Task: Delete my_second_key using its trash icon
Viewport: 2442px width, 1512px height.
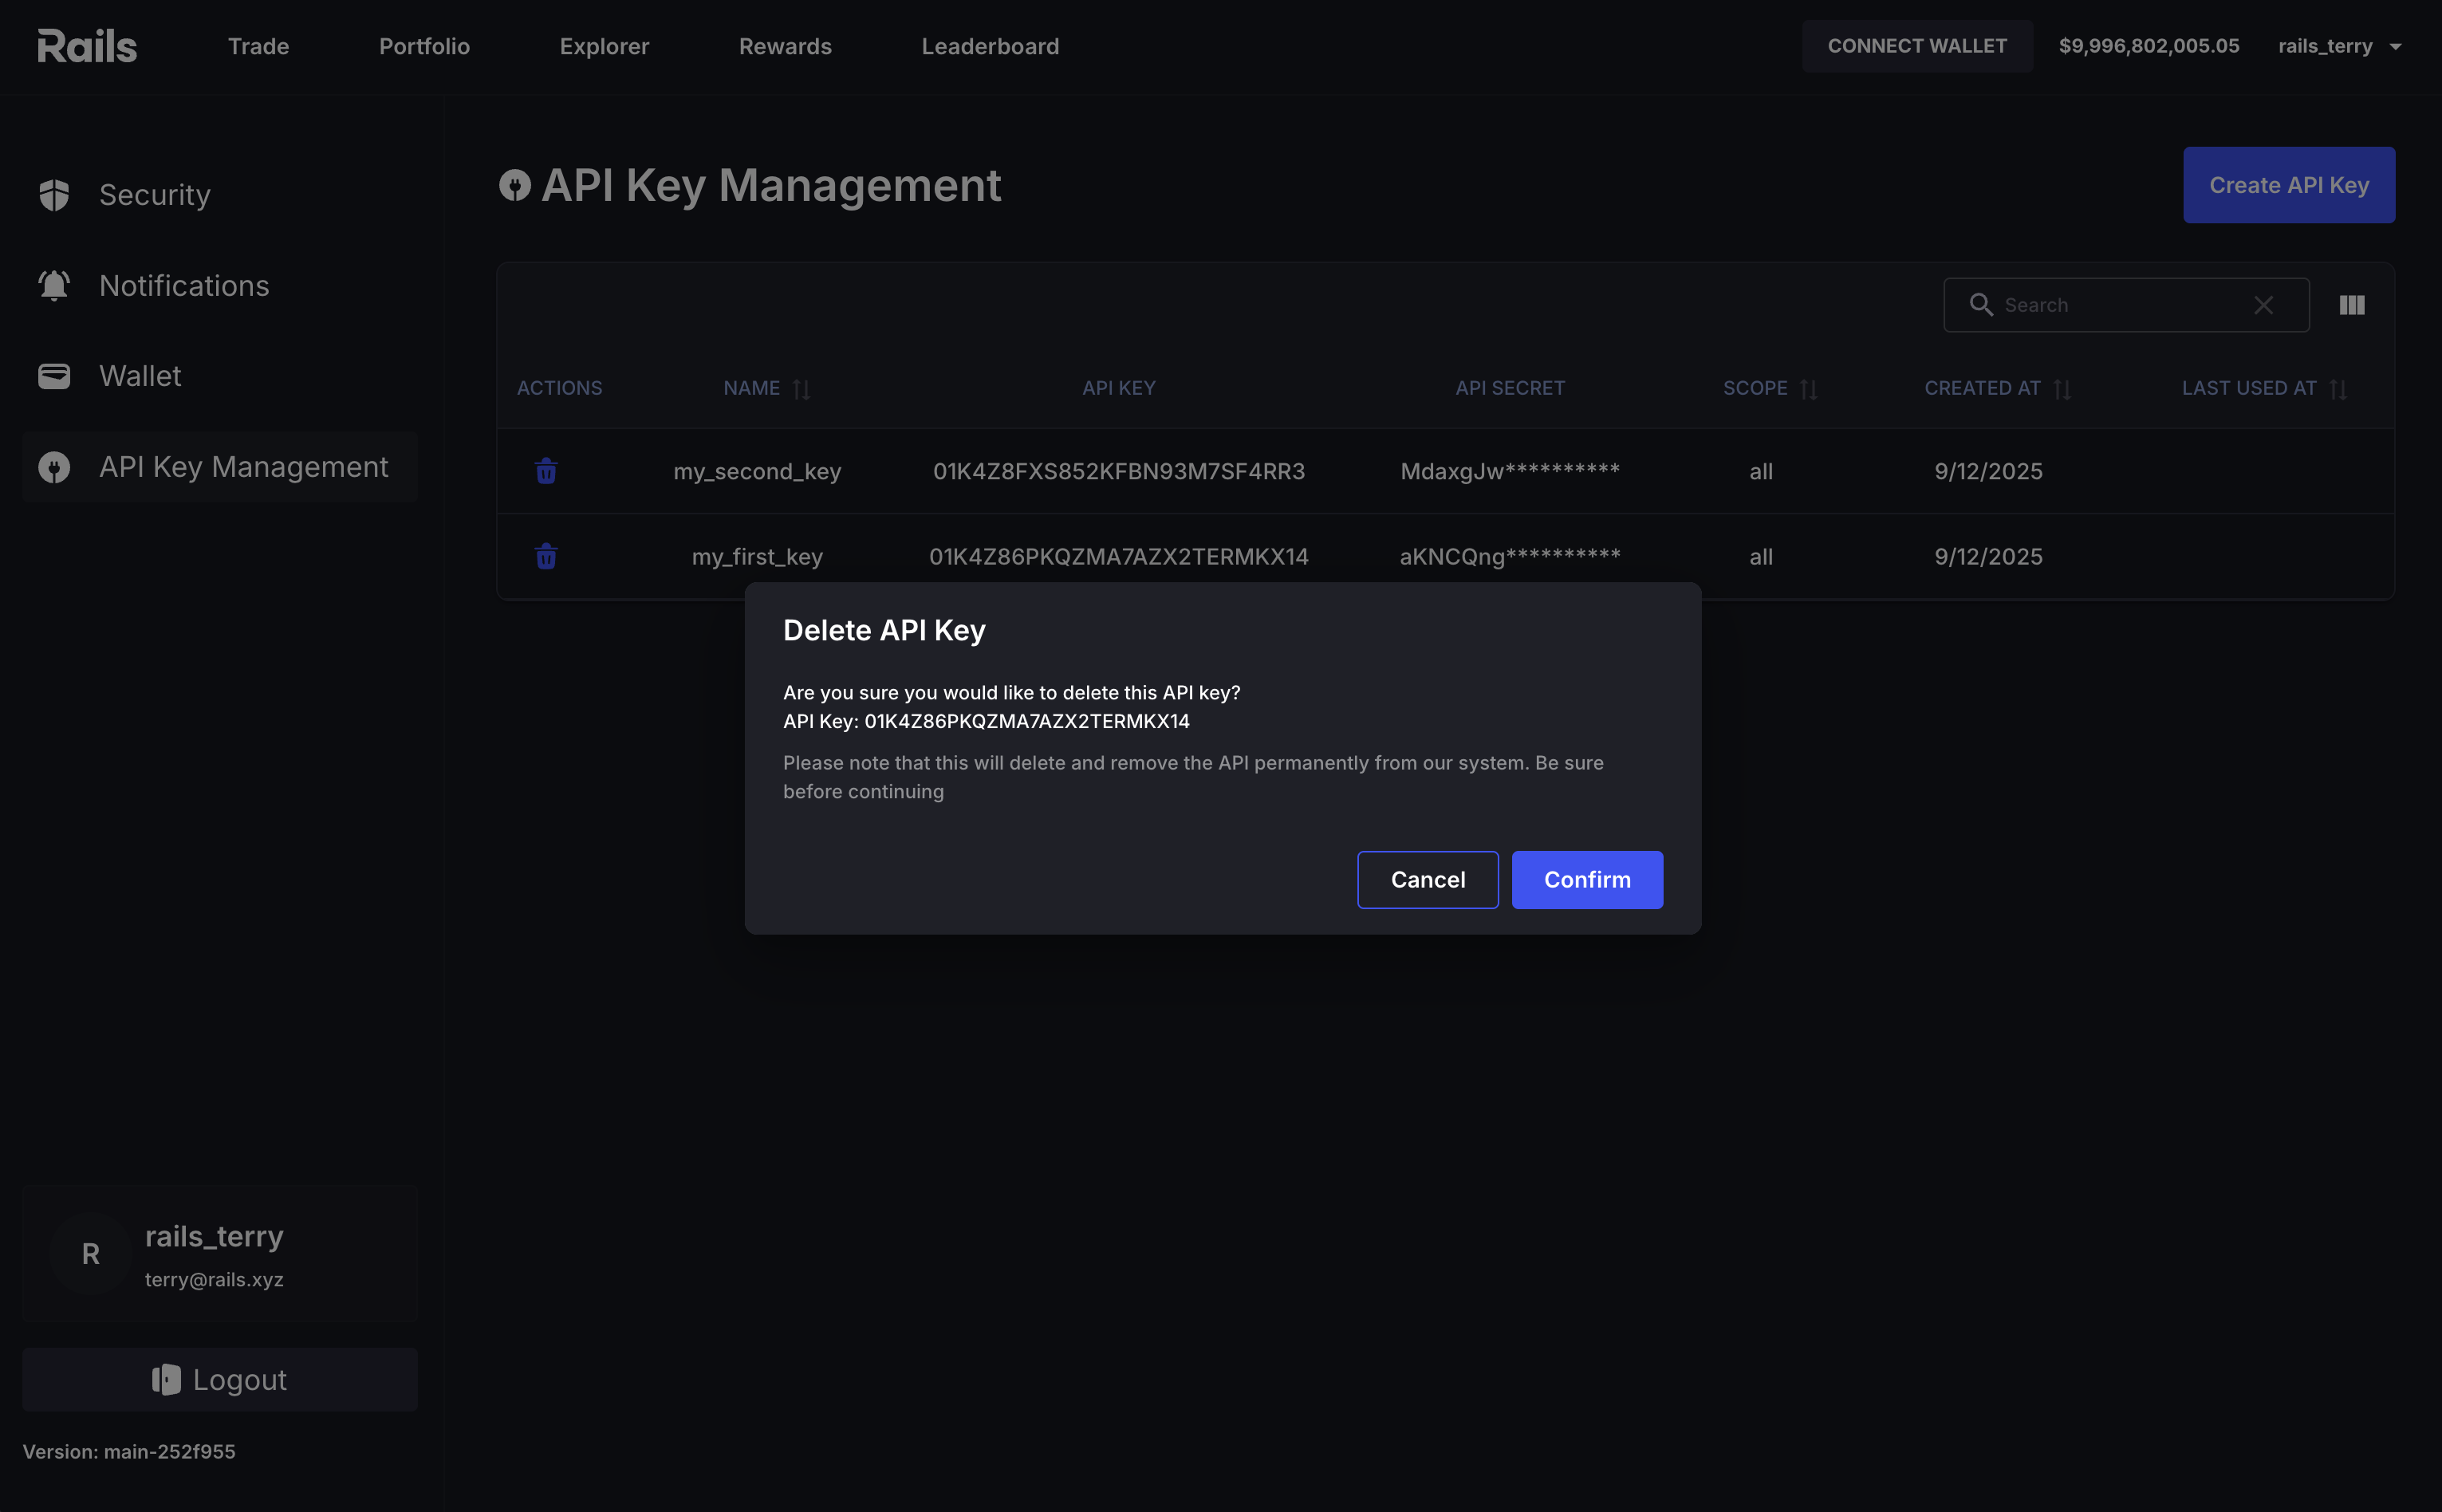Action: [545, 470]
